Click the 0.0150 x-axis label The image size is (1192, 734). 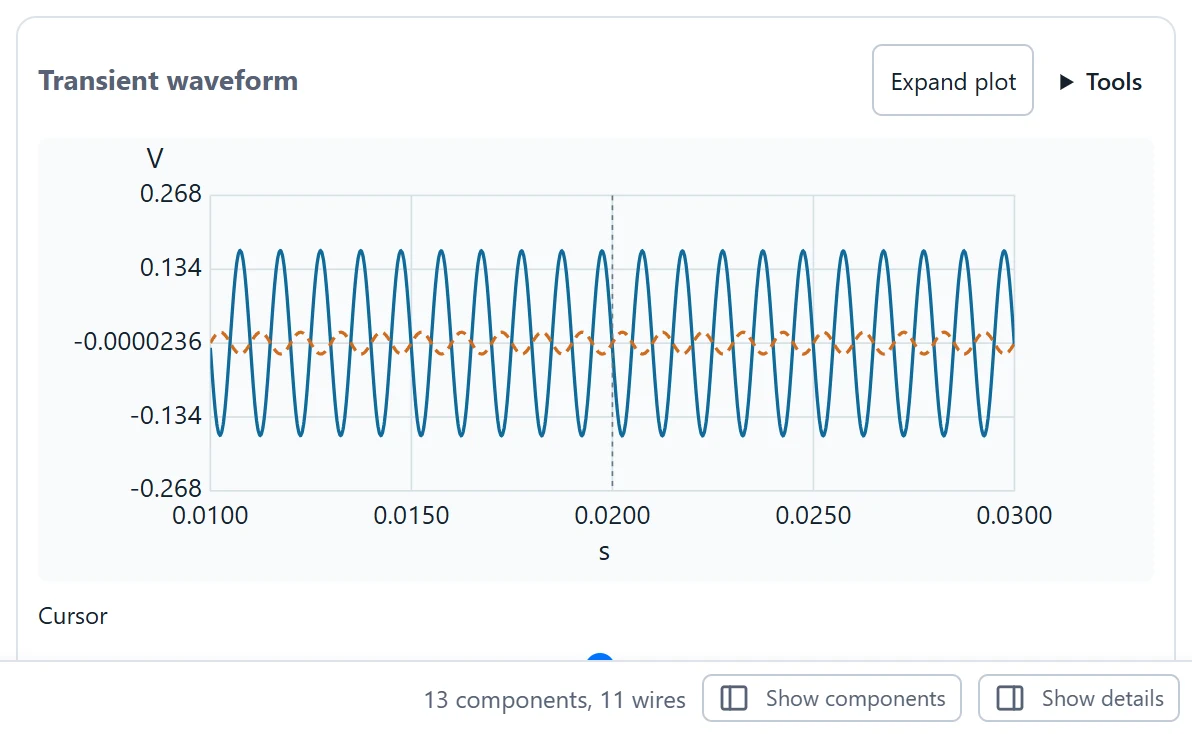(411, 516)
